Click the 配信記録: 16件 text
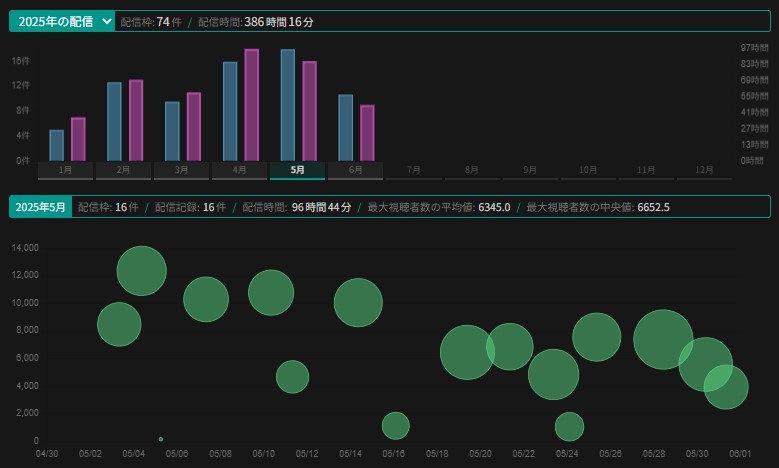Image resolution: width=779 pixels, height=468 pixels. pyautogui.click(x=191, y=207)
